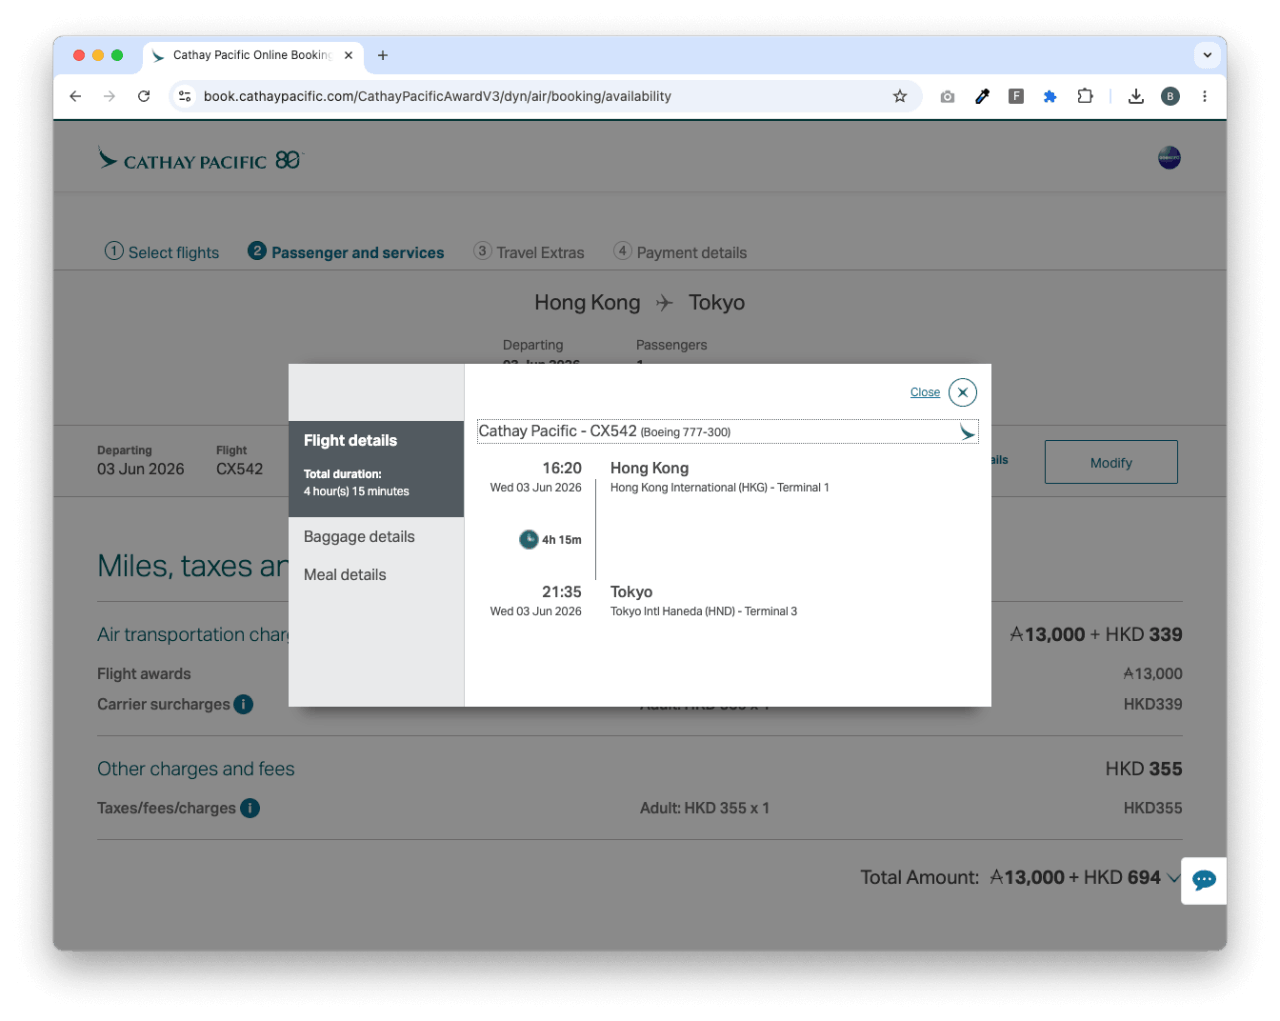Bookmark this page with the star icon
Screen dimensions: 1280x1021
point(900,96)
